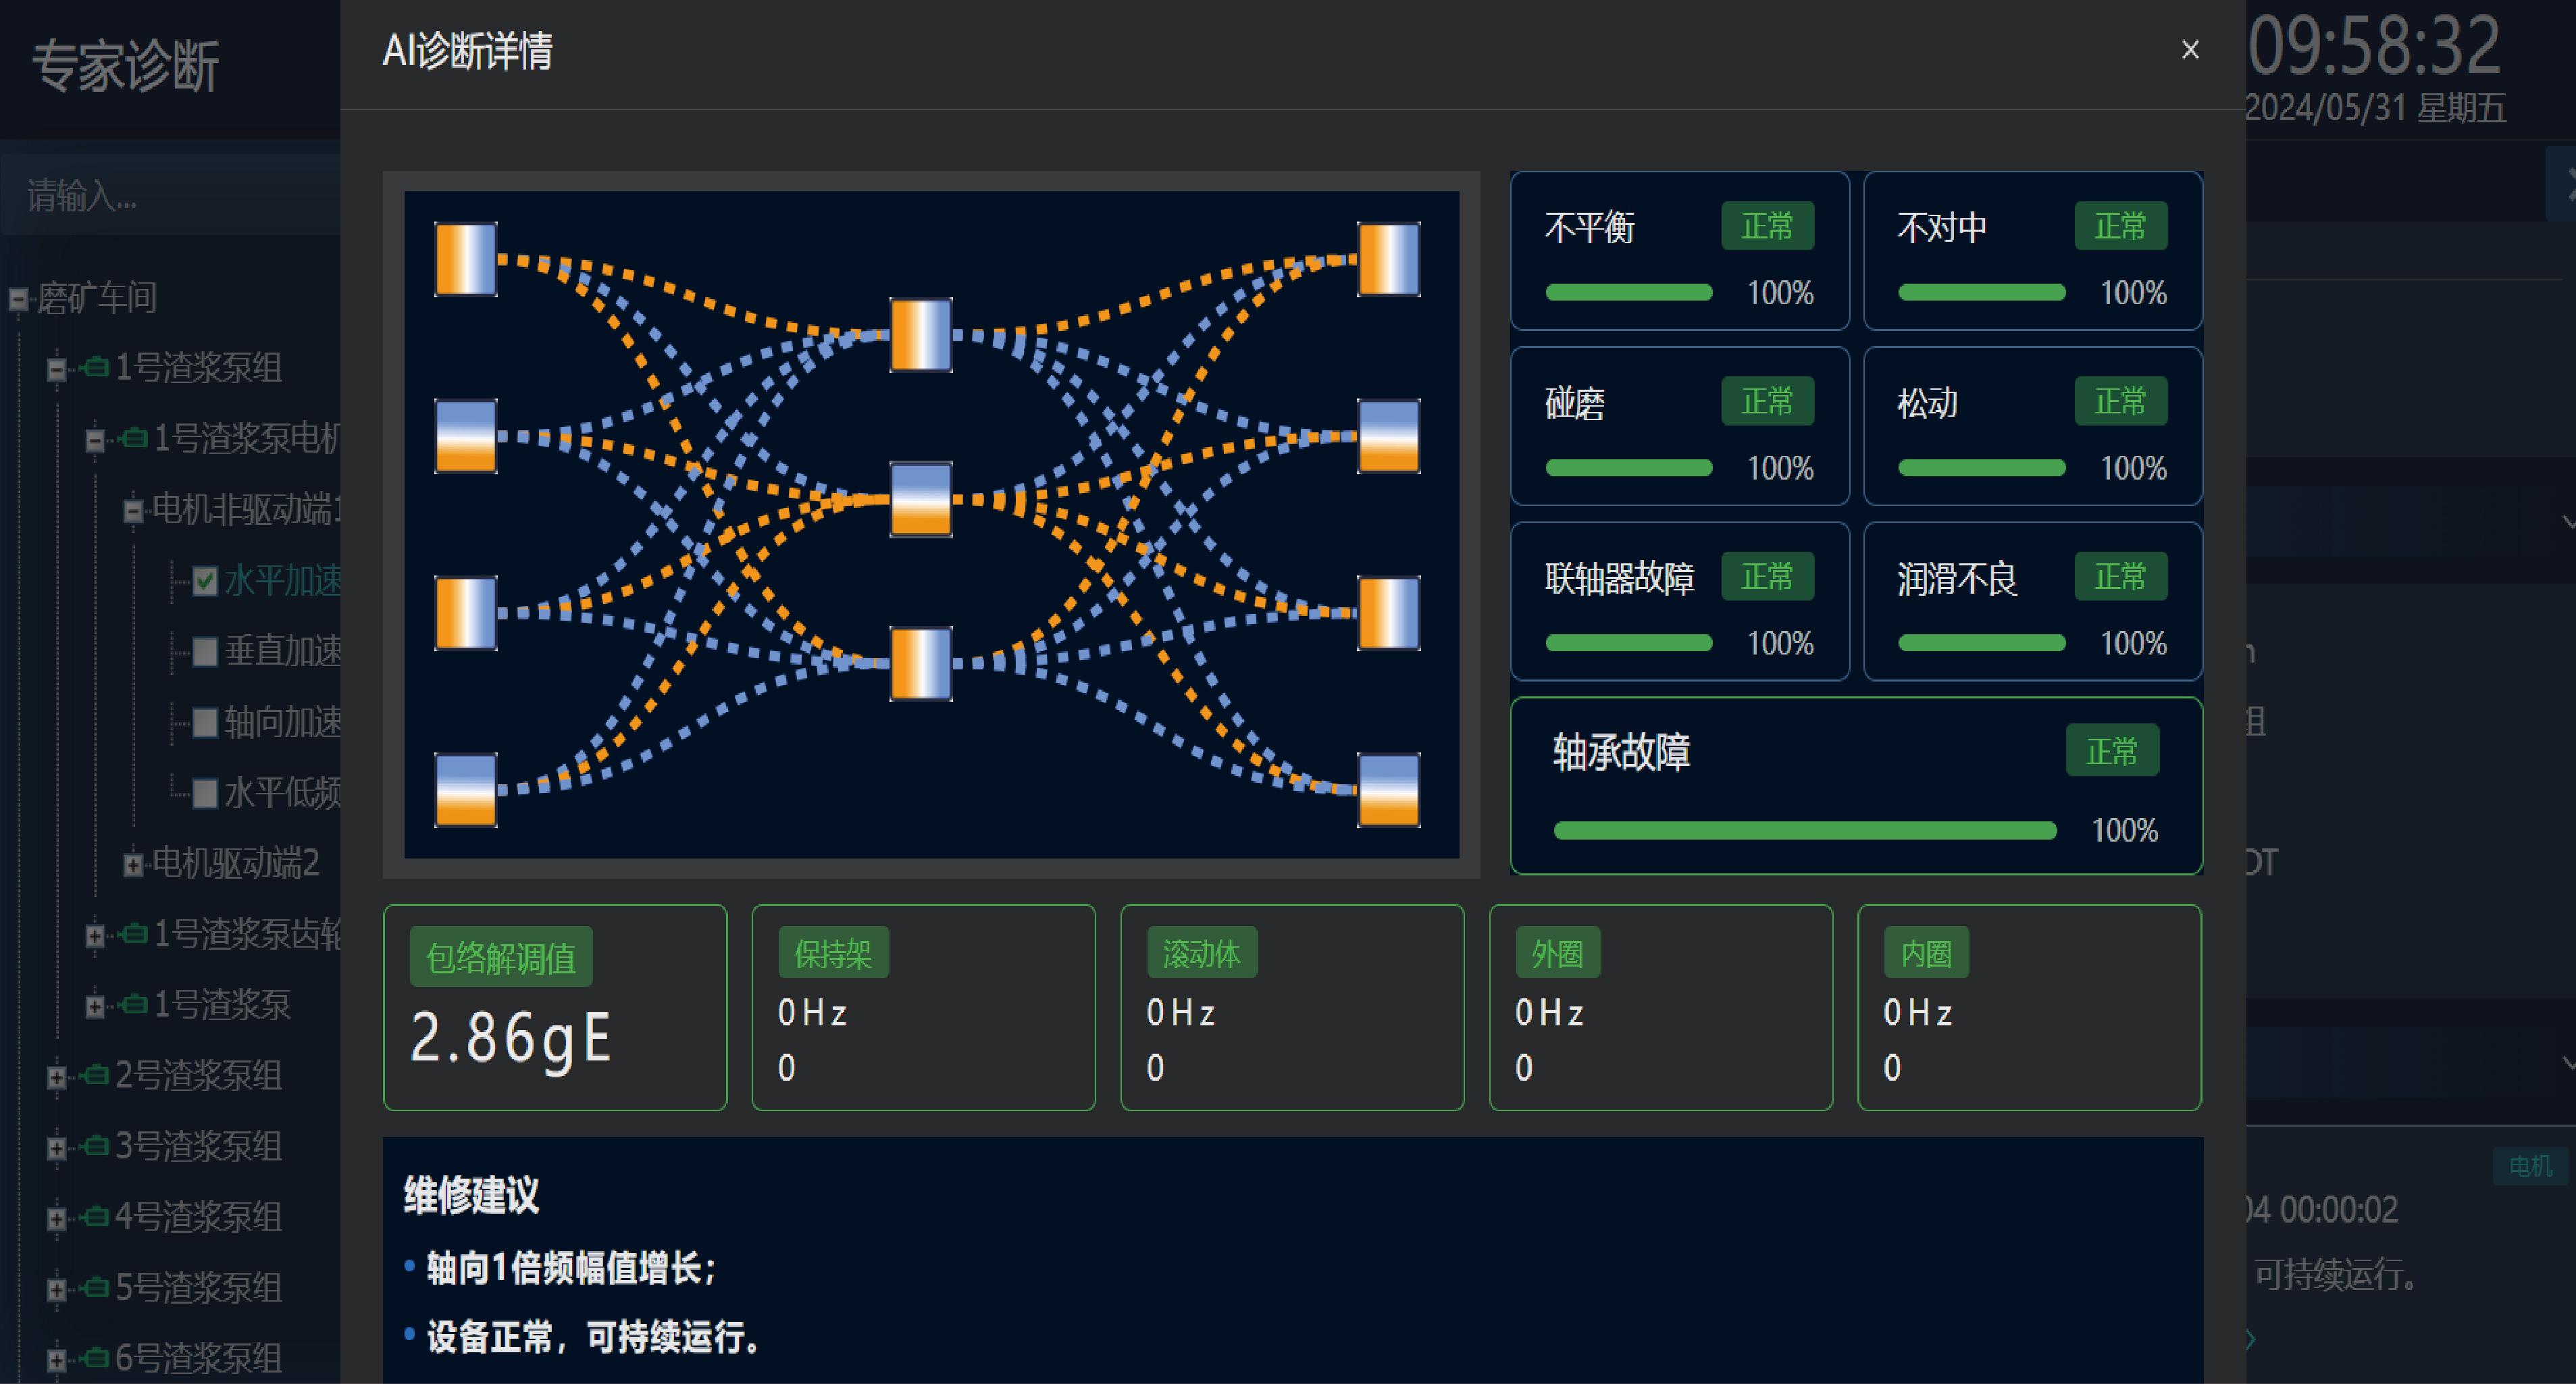Image resolution: width=2576 pixels, height=1384 pixels.
Task: Click the 润滑不良 正常 status badge
Action: [x=2120, y=576]
